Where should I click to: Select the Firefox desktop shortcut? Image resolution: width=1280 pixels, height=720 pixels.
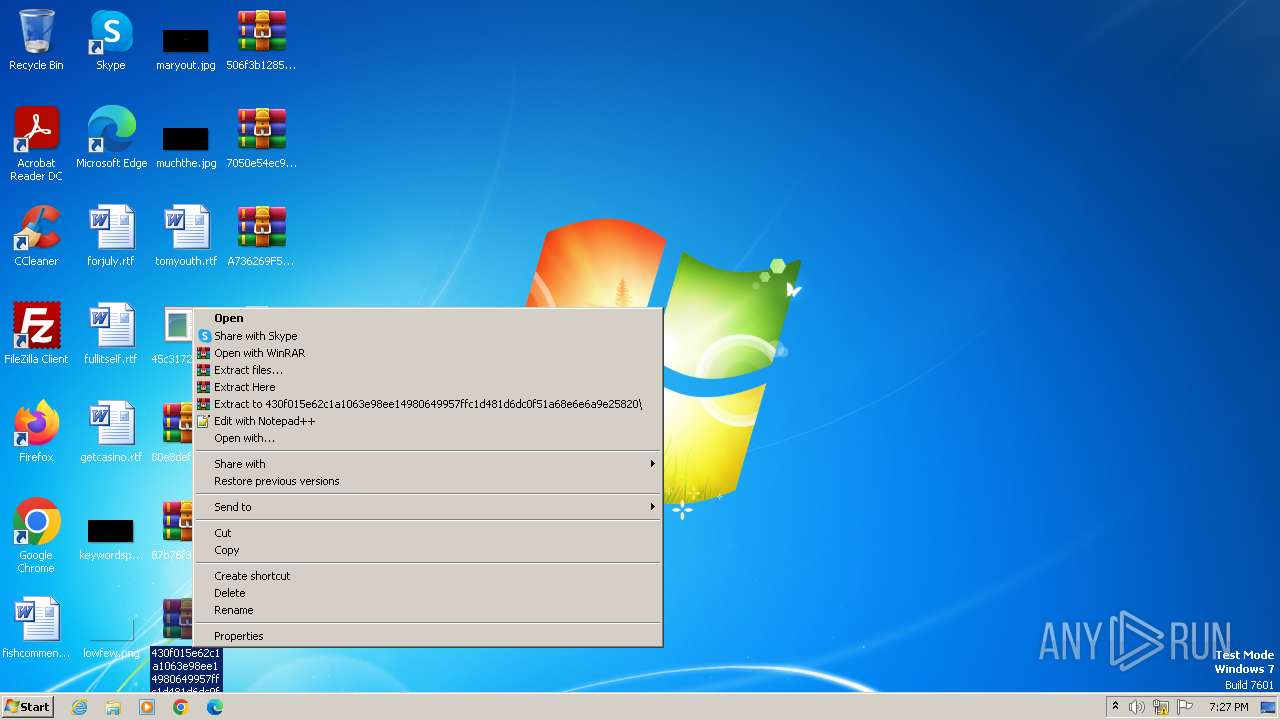[36, 432]
